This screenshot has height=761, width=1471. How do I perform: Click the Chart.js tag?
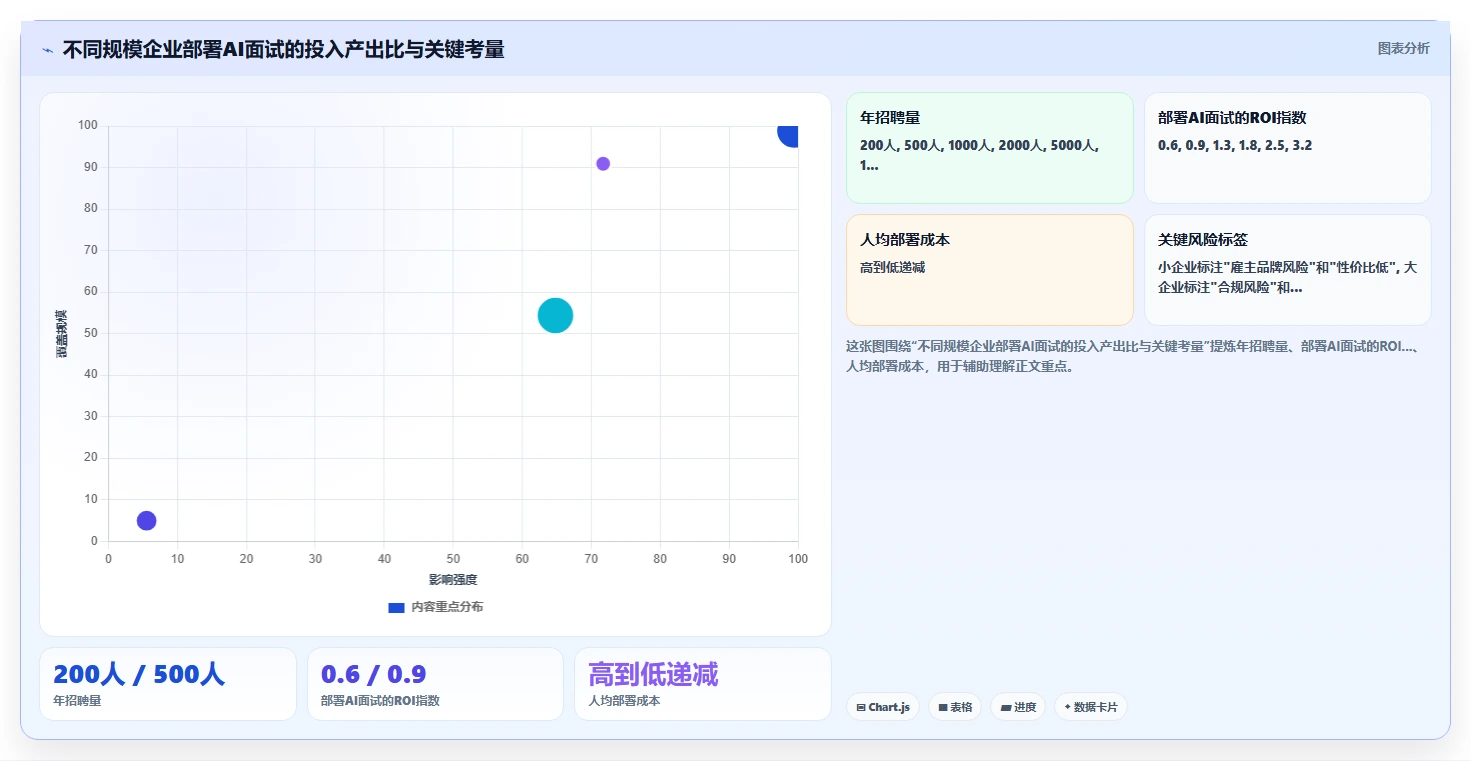(x=882, y=707)
